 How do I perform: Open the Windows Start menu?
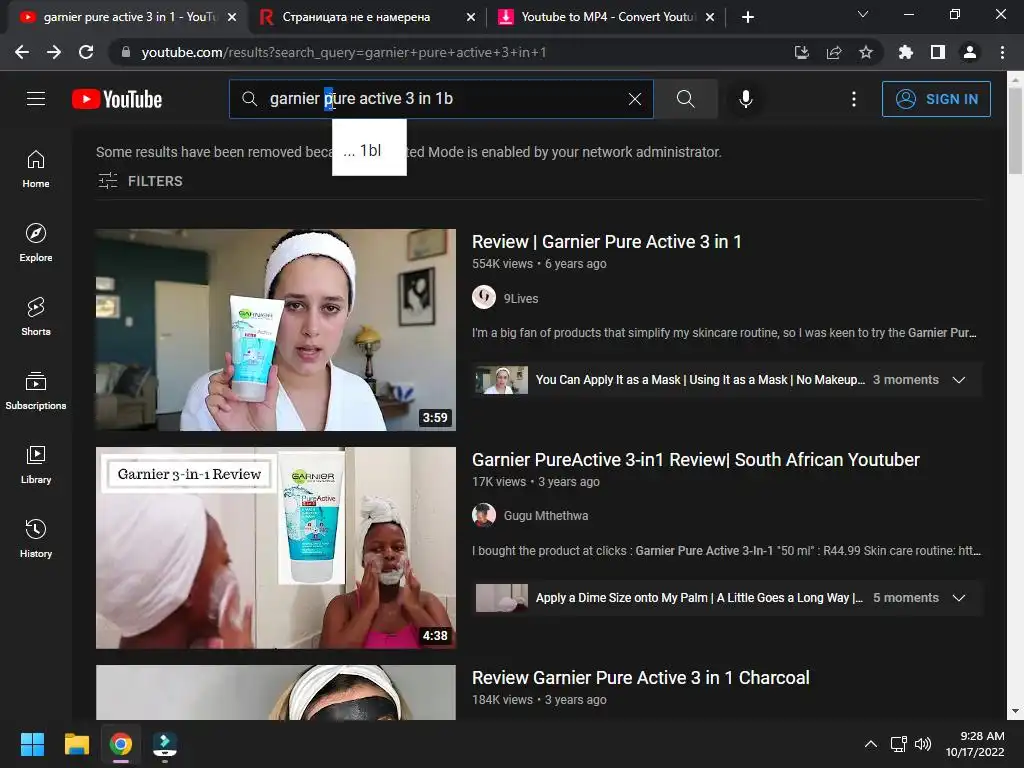pos(32,744)
